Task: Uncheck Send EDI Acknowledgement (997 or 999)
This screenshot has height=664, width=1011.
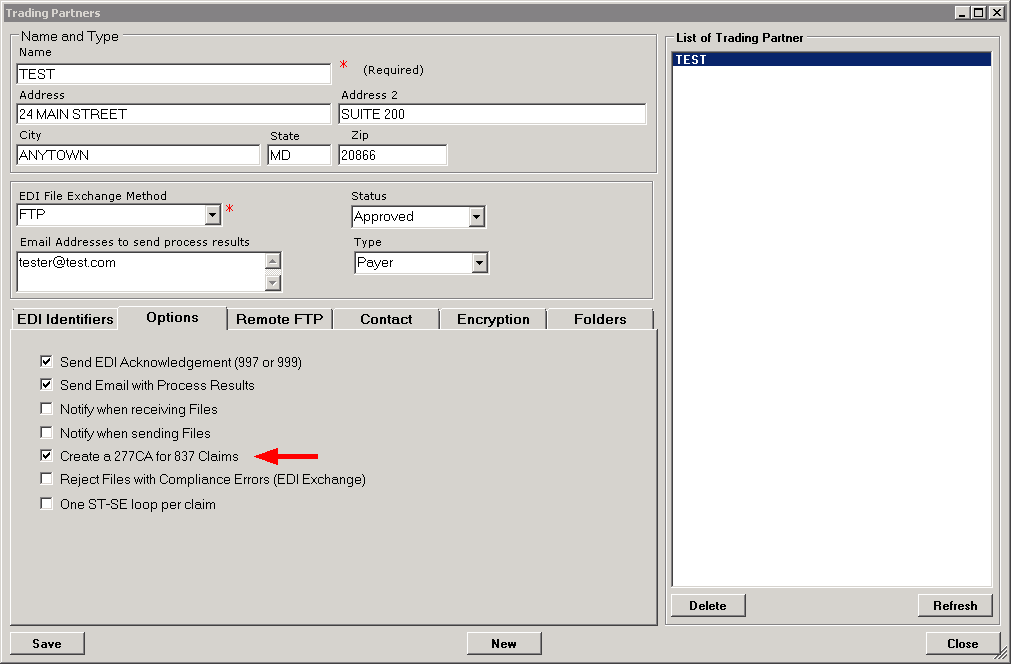Action: click(46, 362)
